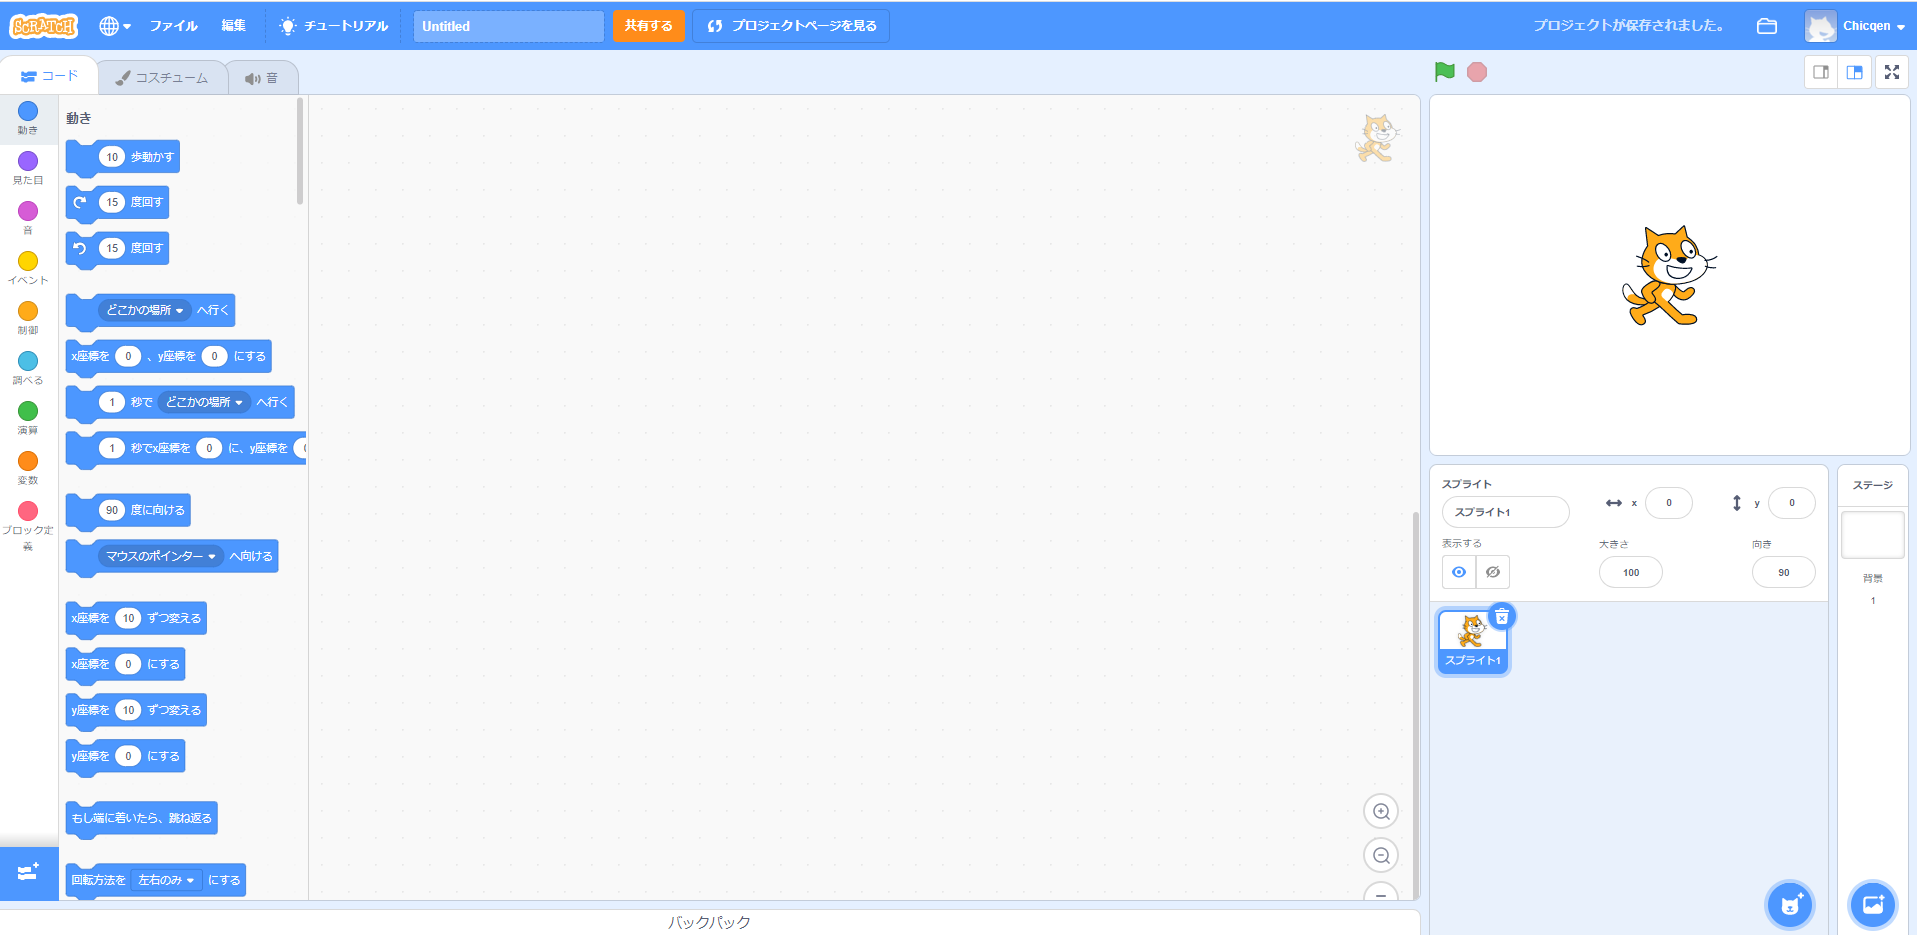Viewport: 1917px width, 935px height.
Task: Select the 調べる sensing category
Action: click(x=28, y=367)
